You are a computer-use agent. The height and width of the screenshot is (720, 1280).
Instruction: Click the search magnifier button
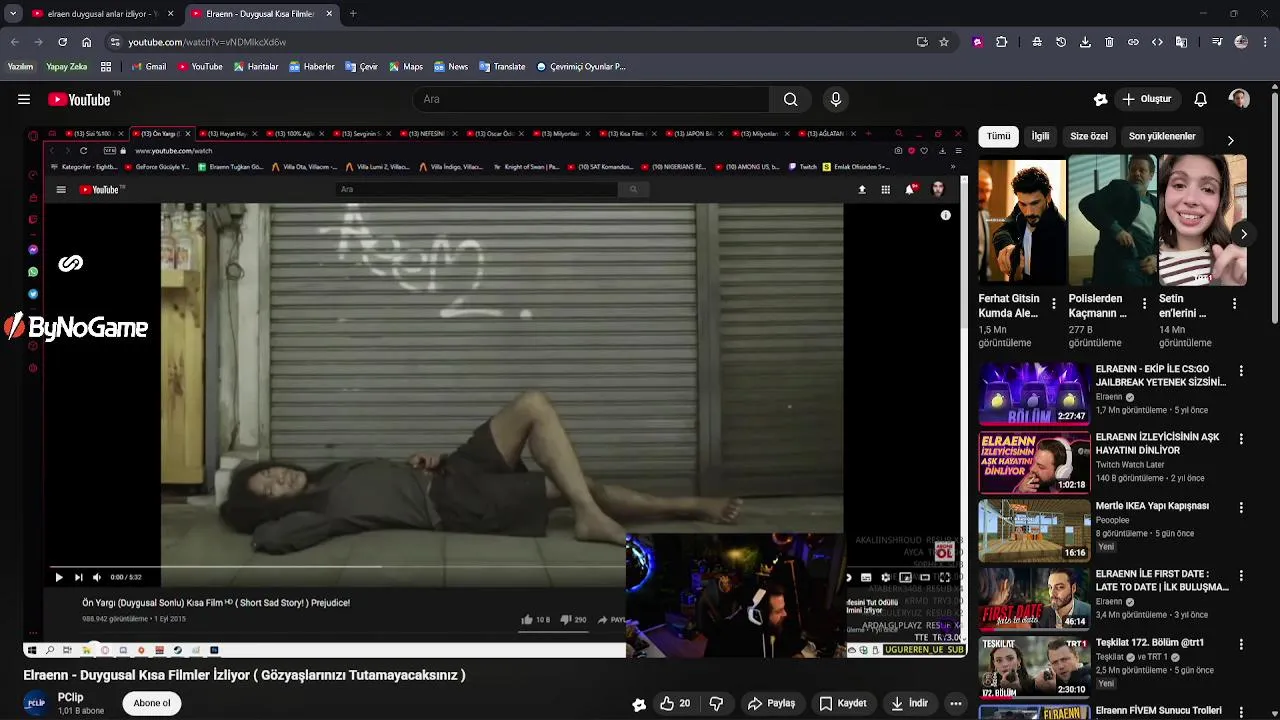[790, 99]
